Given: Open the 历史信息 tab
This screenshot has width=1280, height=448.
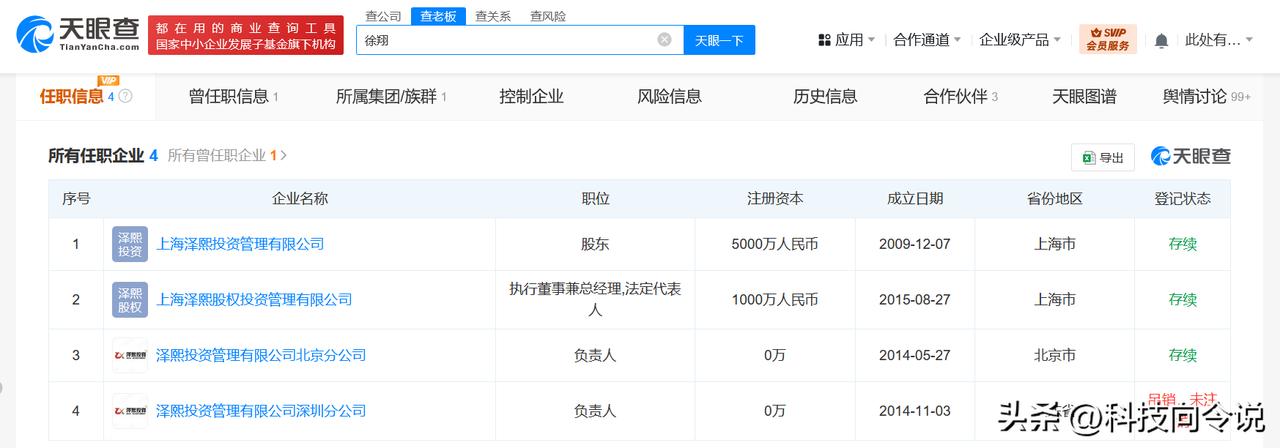Looking at the screenshot, I should click(825, 97).
